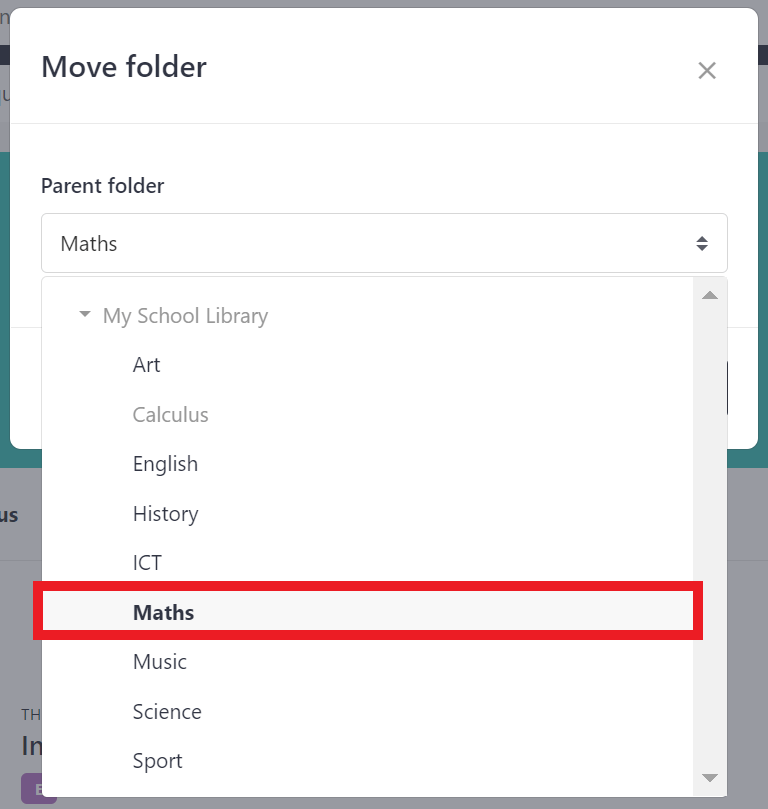768x809 pixels.
Task: Select the ICT folder
Action: click(147, 562)
